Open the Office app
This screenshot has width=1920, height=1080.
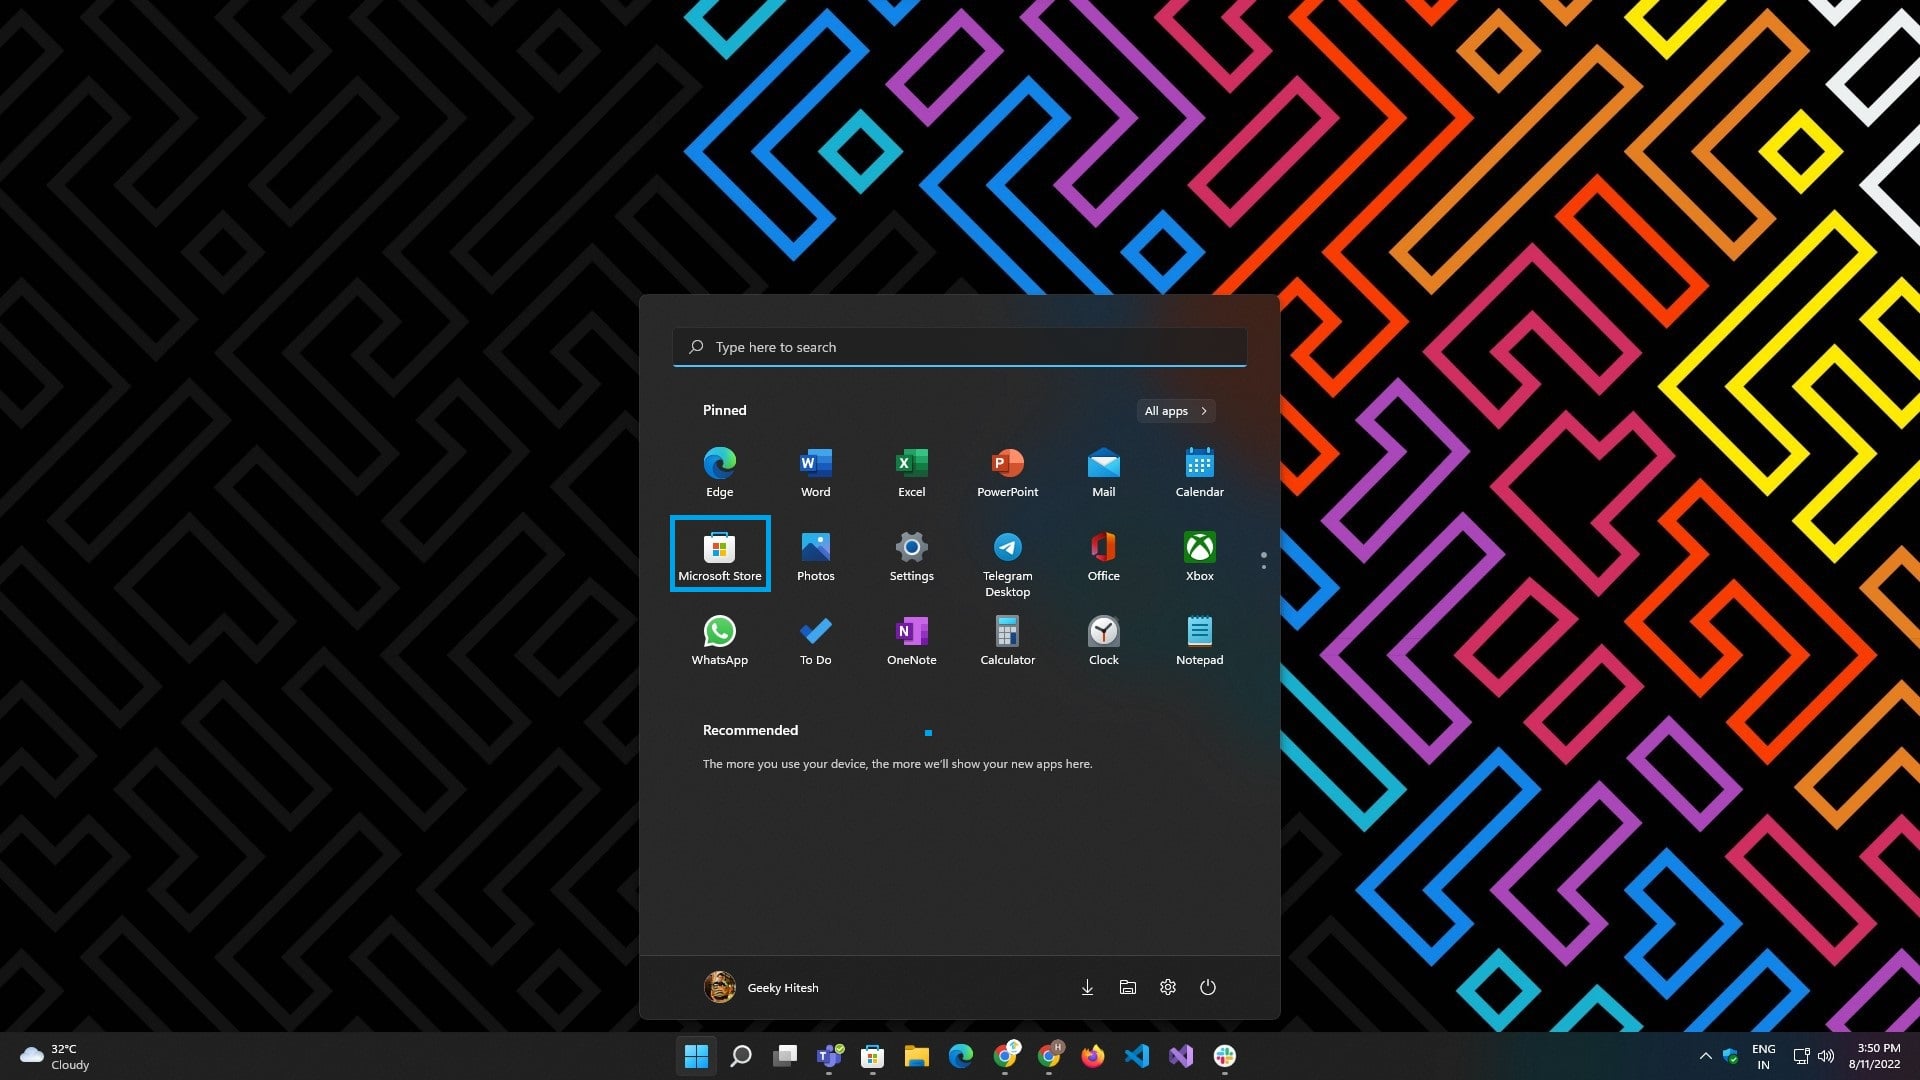[1103, 556]
